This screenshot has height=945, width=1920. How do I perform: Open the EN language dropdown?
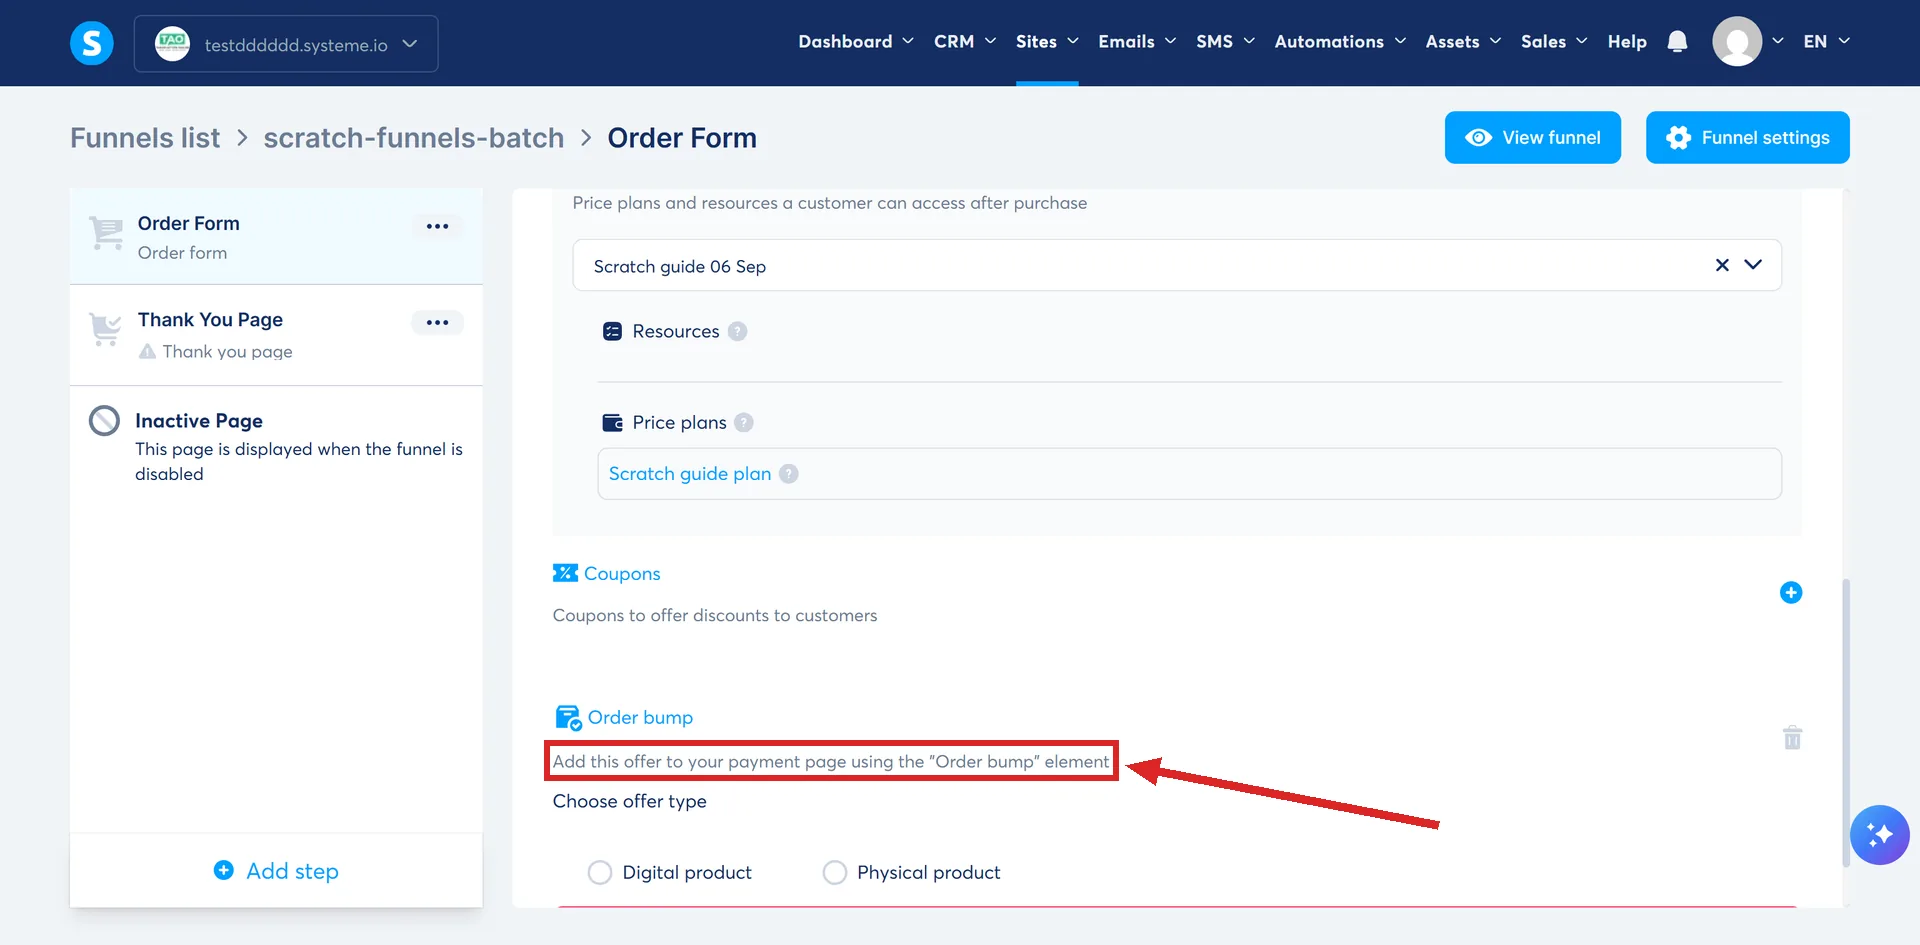pyautogui.click(x=1826, y=41)
